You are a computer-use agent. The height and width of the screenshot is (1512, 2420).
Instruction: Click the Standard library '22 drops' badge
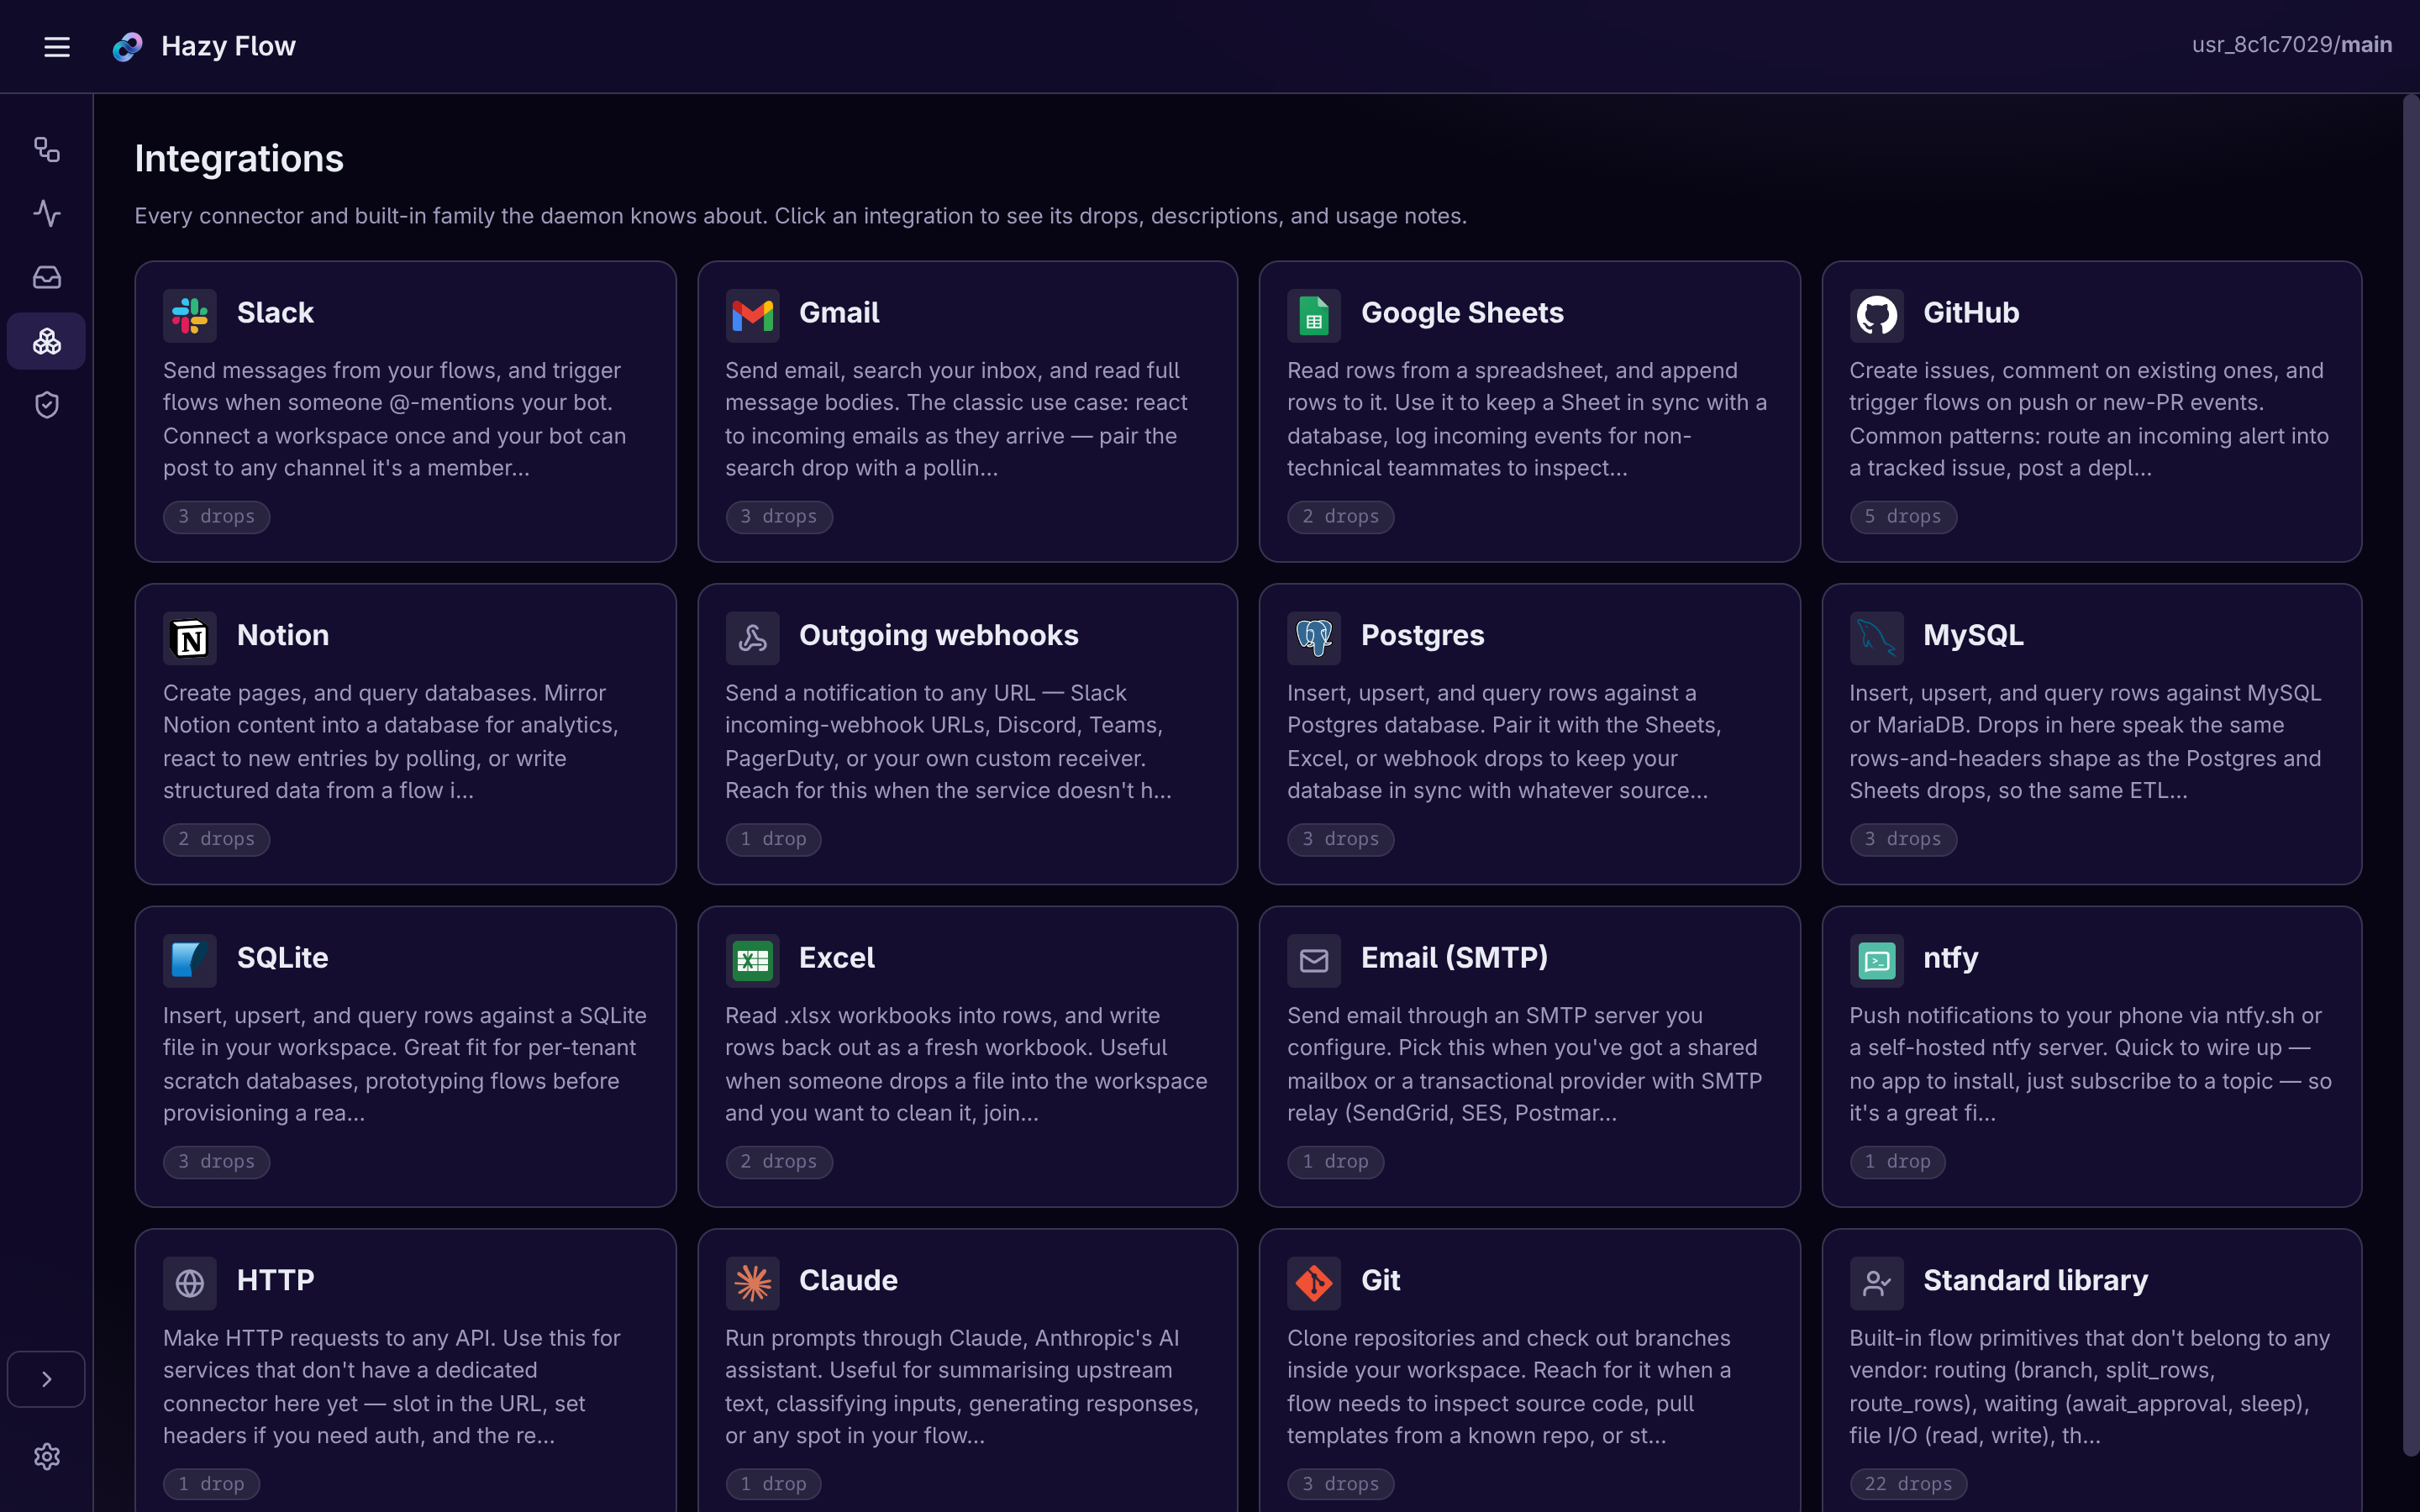1908,1484
